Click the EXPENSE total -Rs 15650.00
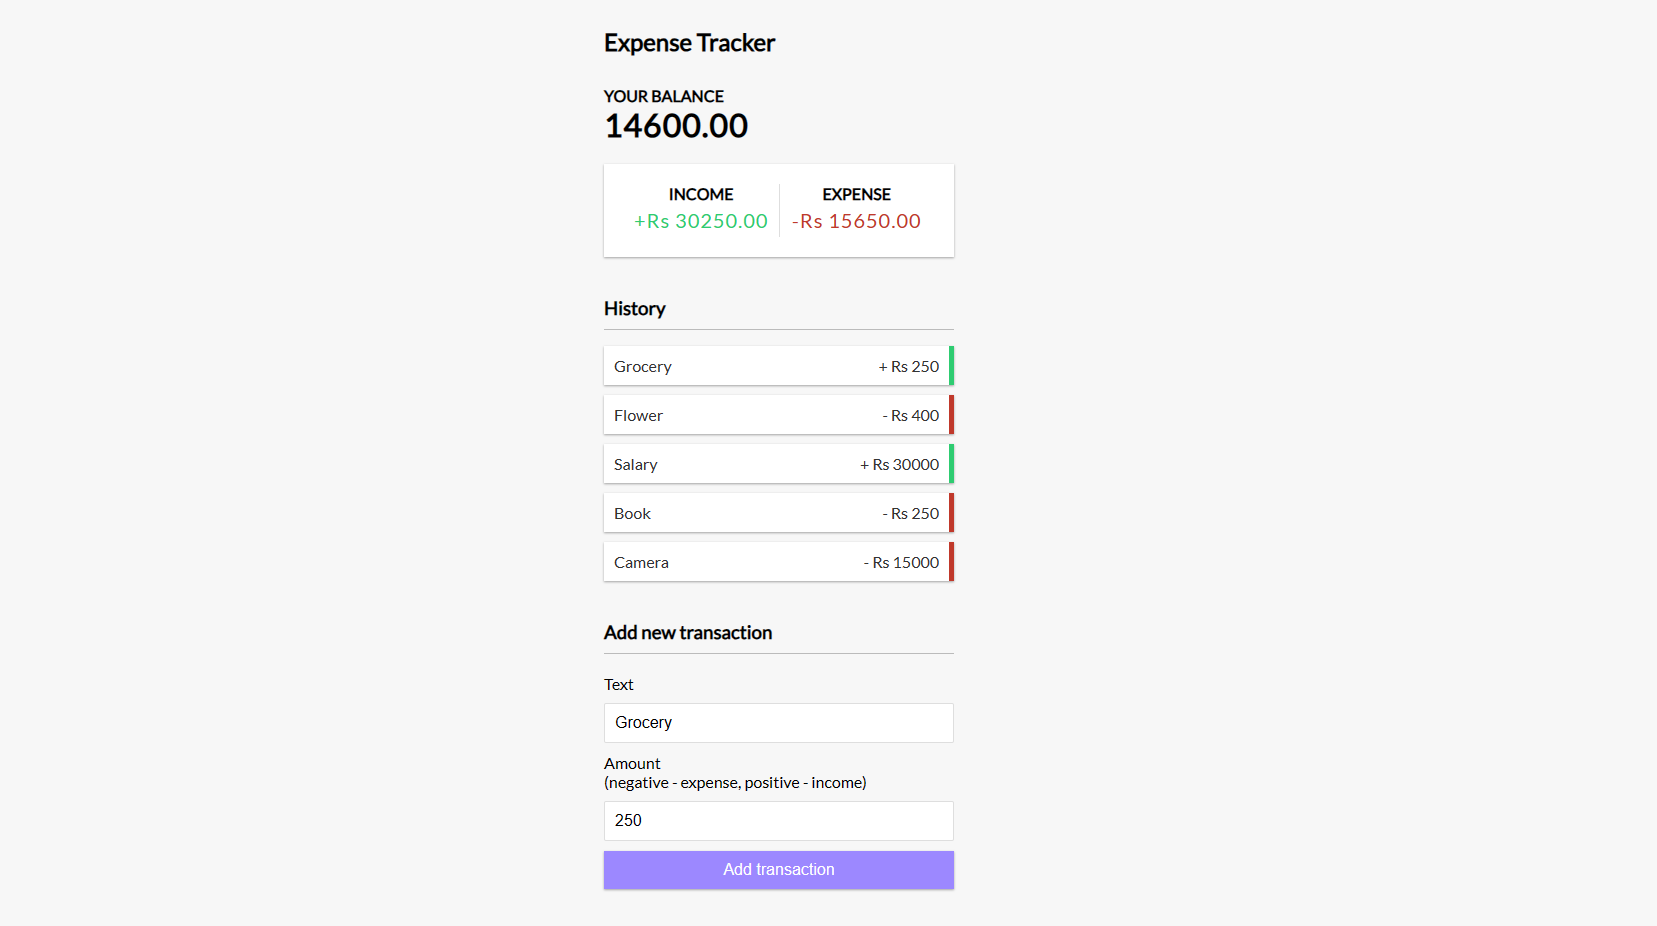The image size is (1657, 926). (x=856, y=221)
